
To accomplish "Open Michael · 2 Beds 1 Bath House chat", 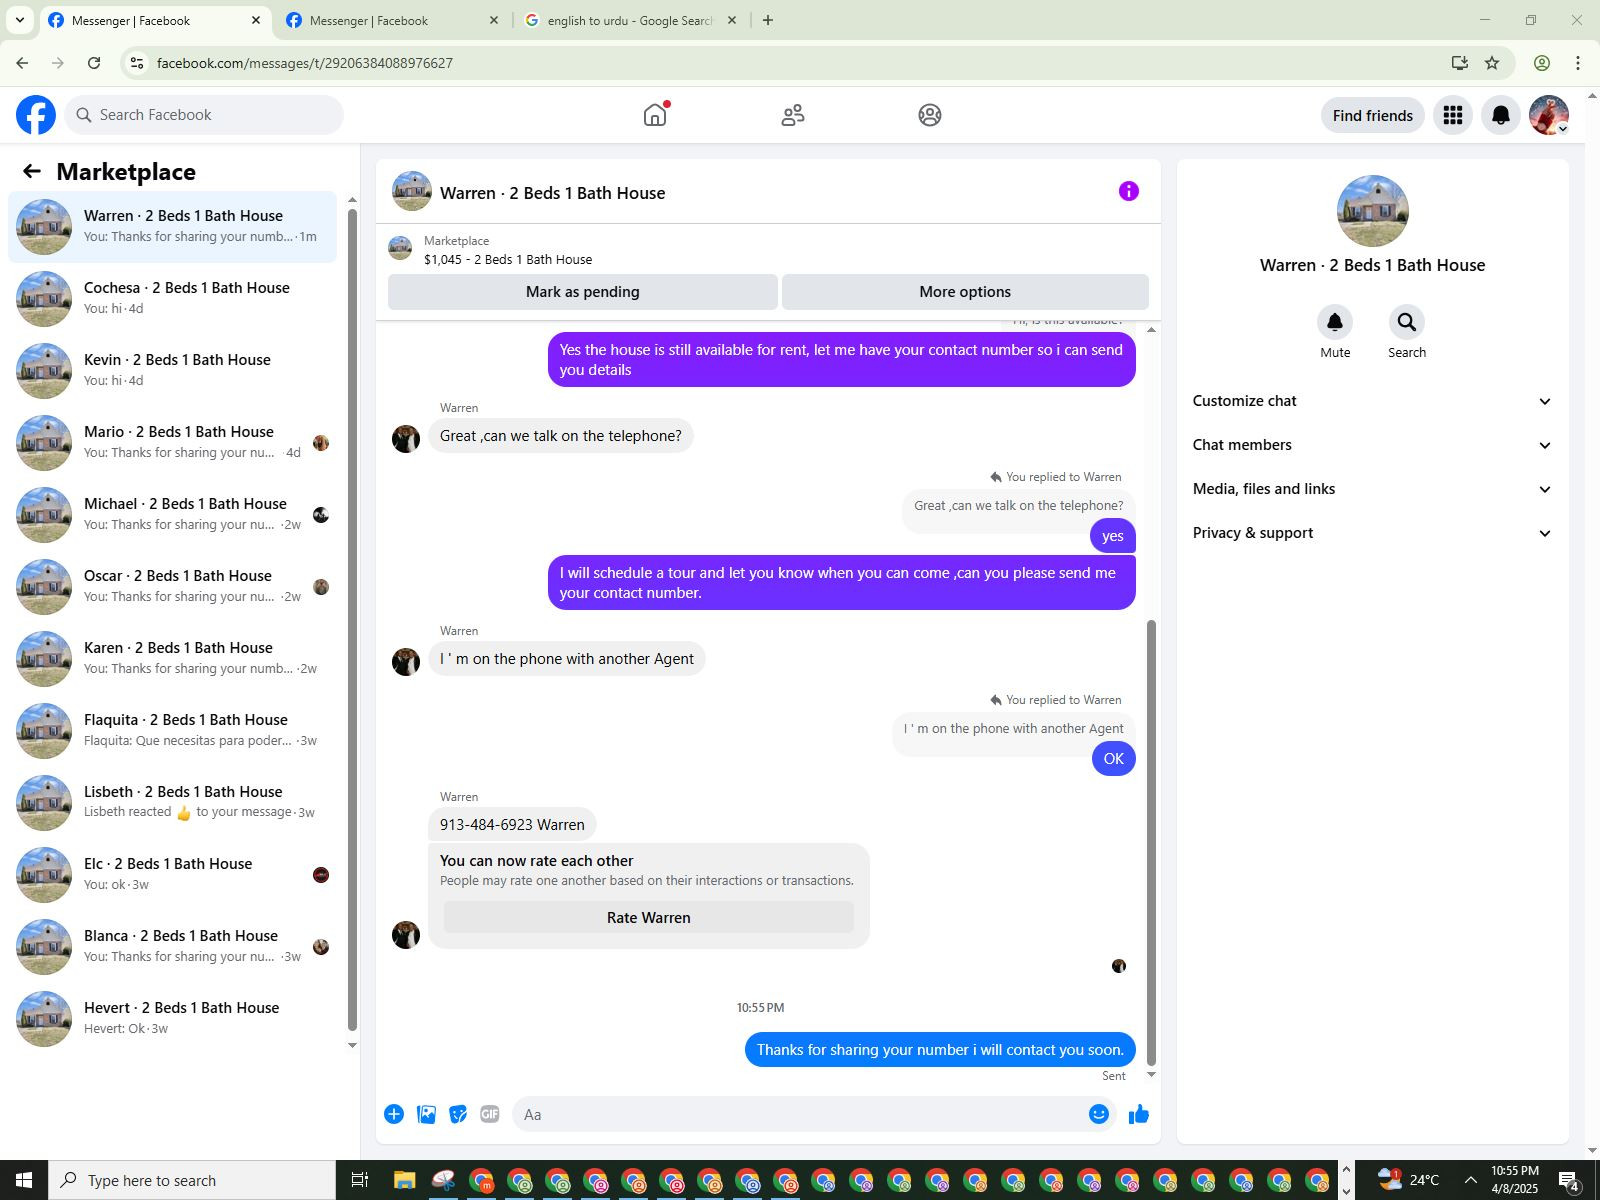I will (172, 514).
